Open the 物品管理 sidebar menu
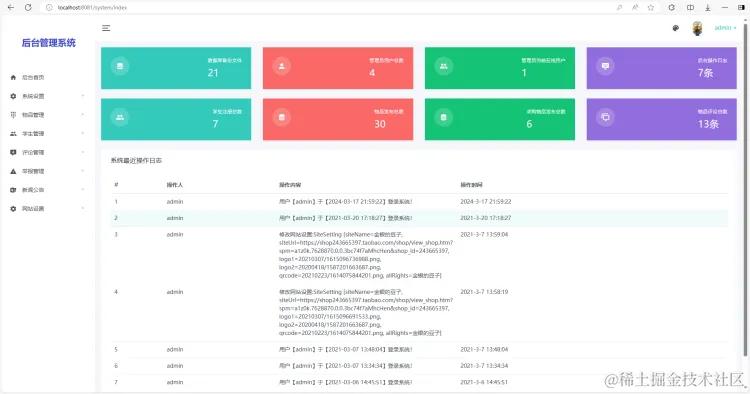Screen dimensions: 750x394 pos(33,115)
